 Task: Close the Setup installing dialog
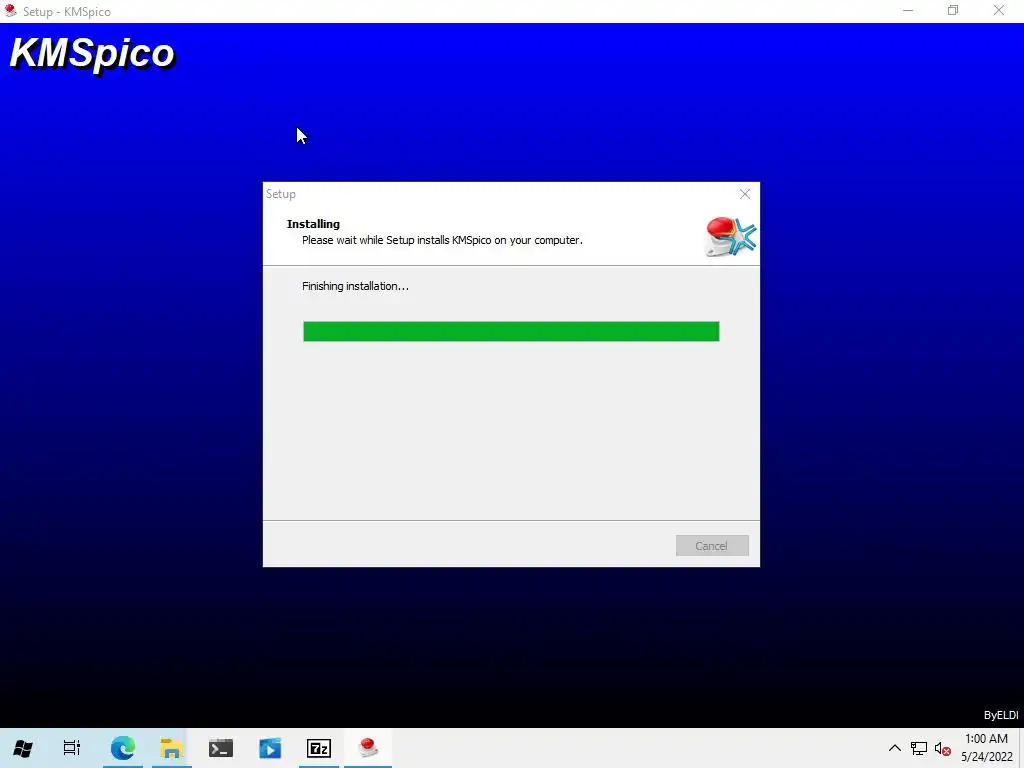[x=744, y=194]
